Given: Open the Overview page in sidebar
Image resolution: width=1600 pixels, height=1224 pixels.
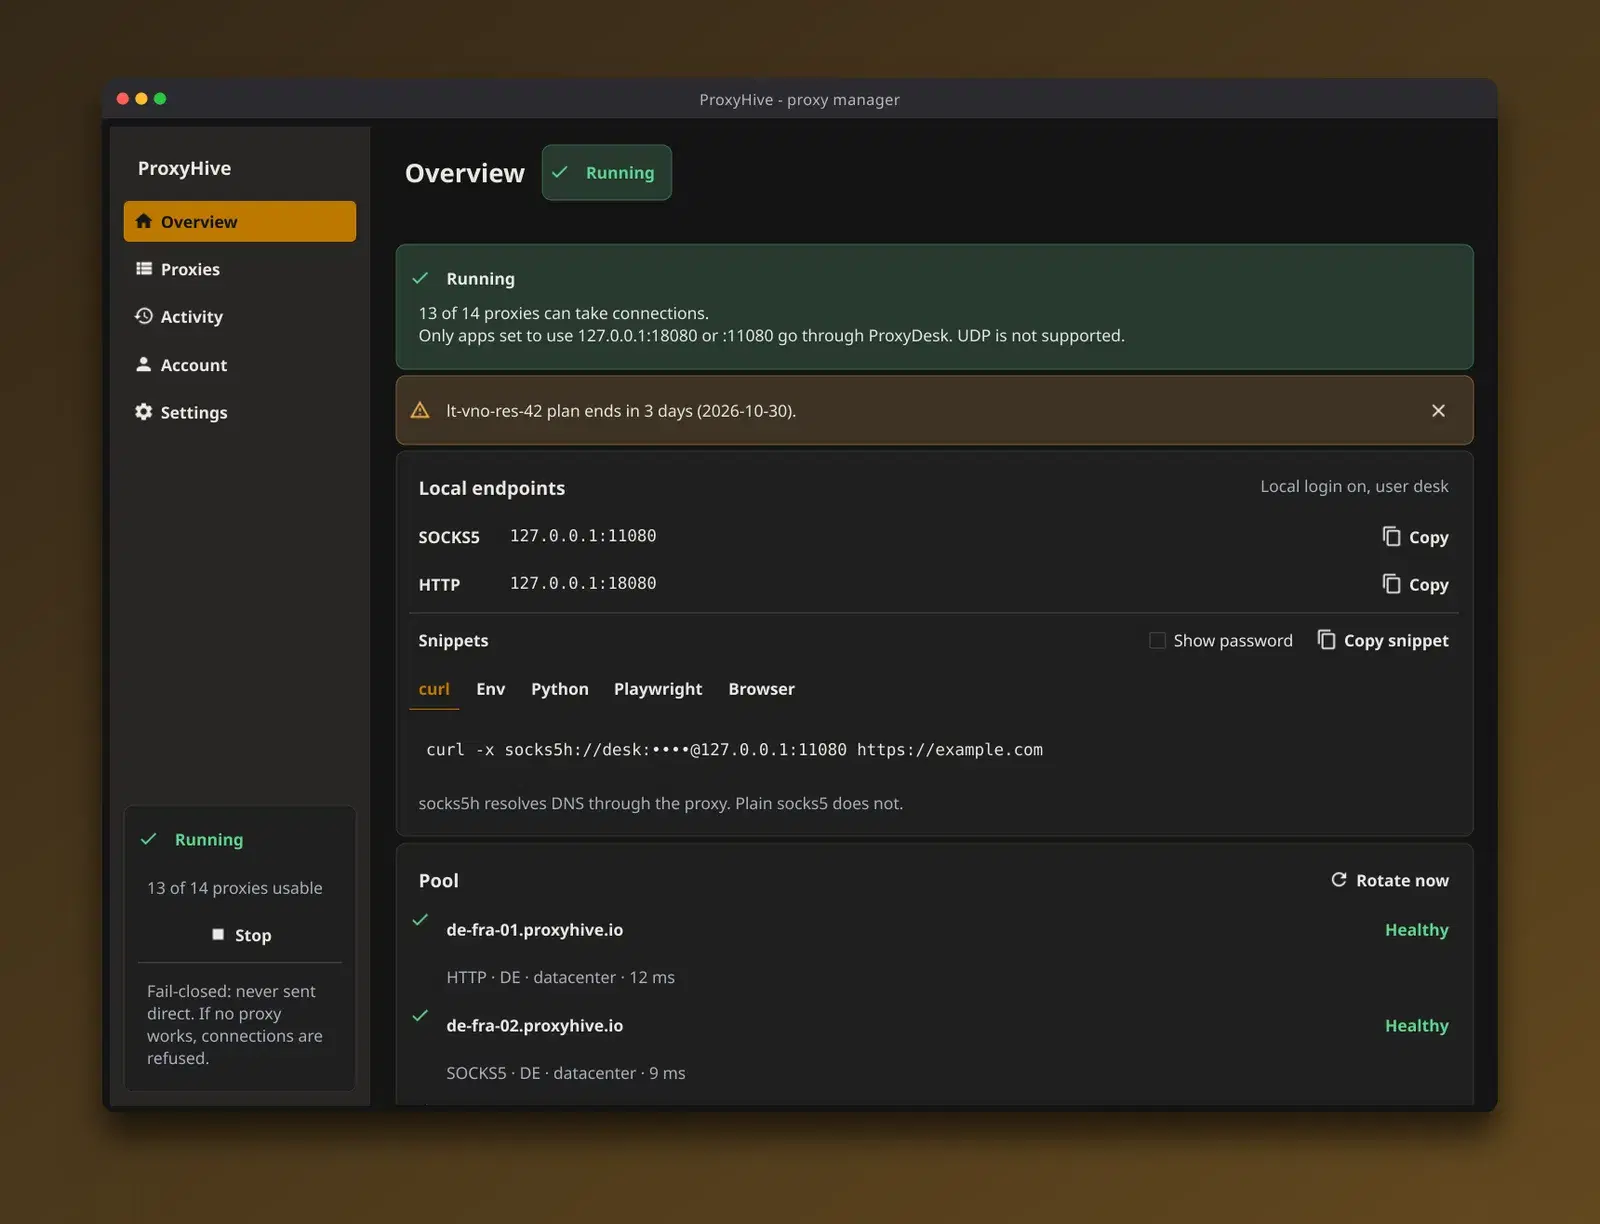Looking at the screenshot, I should point(239,221).
